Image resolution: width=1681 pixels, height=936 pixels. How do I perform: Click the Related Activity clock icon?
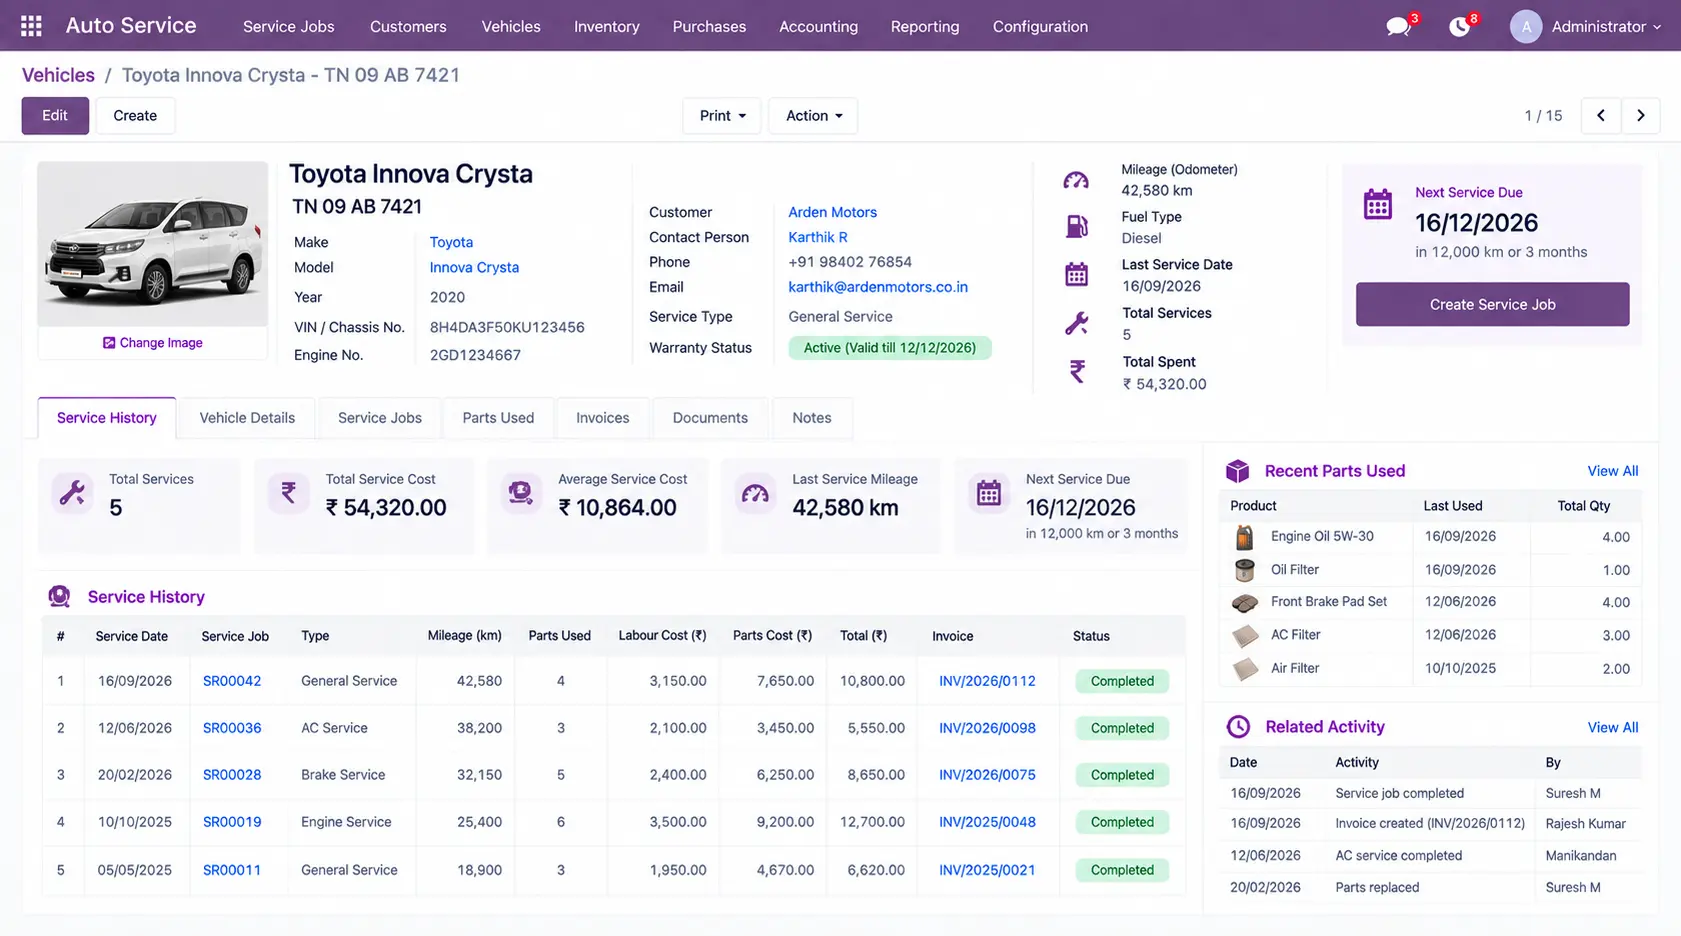(x=1238, y=727)
